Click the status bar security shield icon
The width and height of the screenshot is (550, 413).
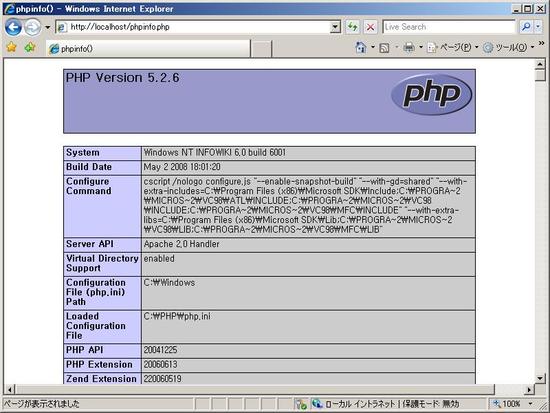pos(301,404)
